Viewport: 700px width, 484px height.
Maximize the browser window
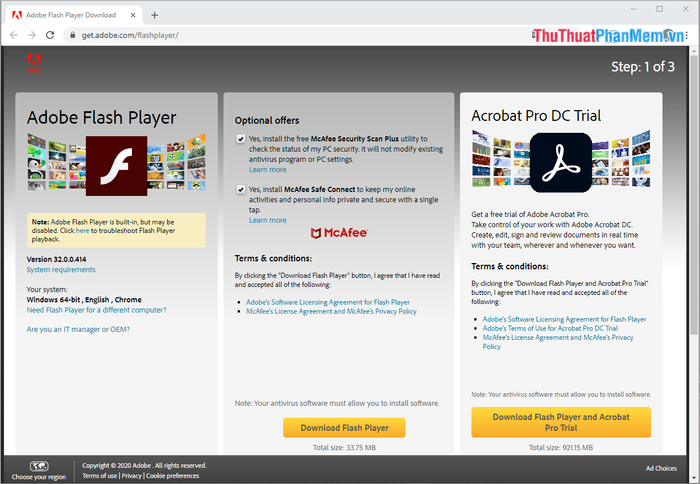[x=659, y=9]
